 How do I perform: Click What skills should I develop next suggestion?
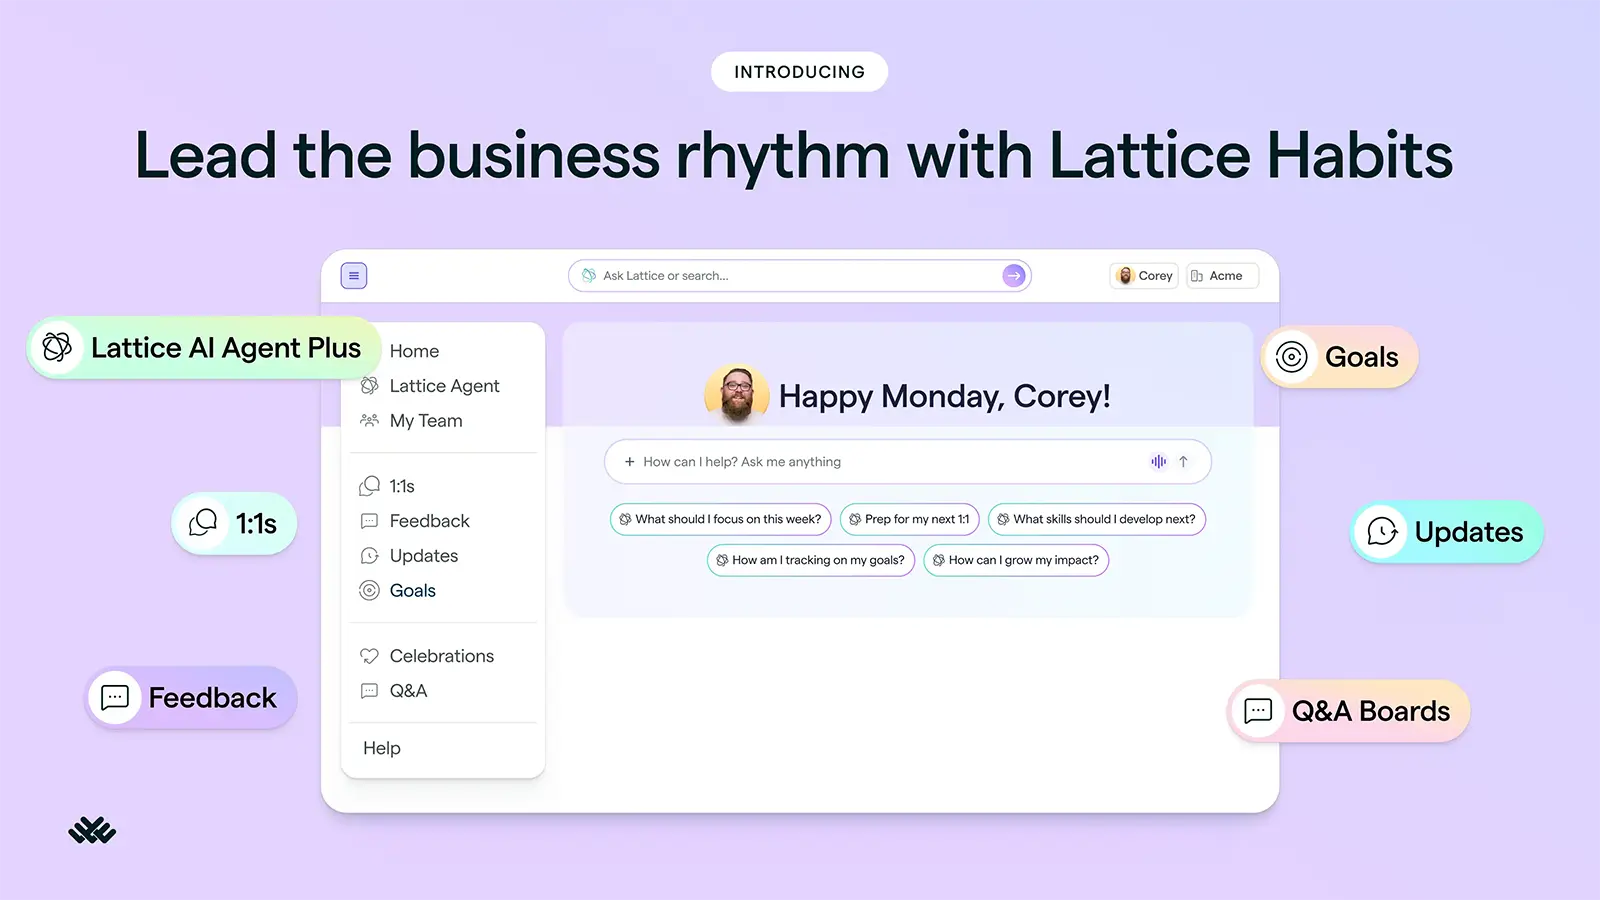point(1097,519)
